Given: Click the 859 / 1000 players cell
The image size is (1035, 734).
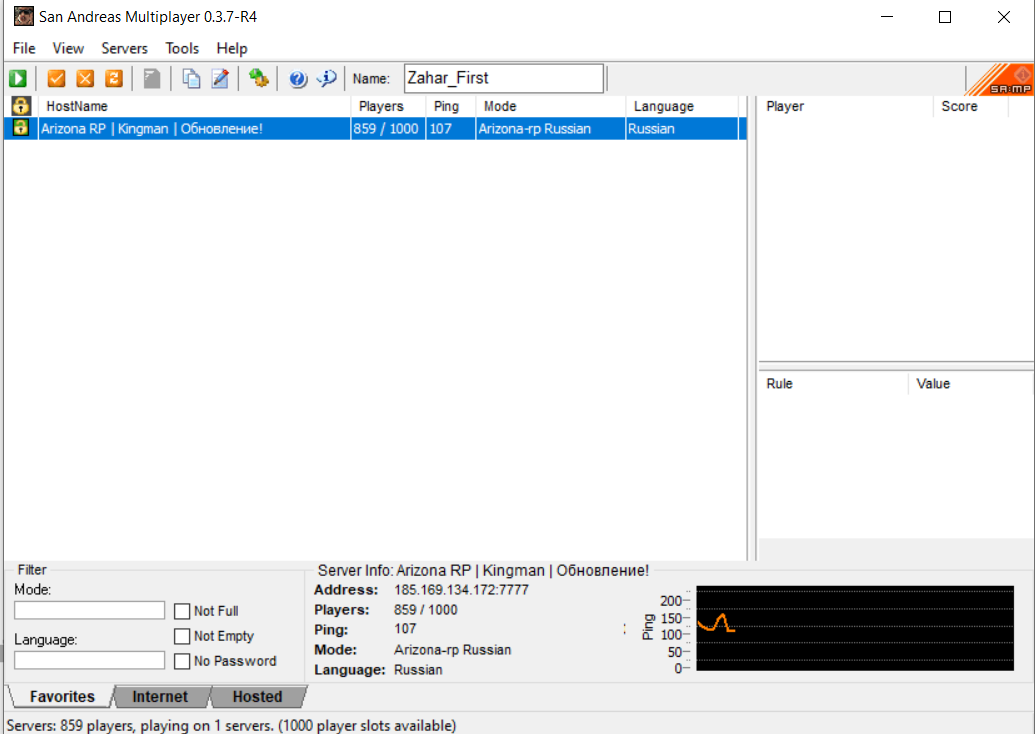Looking at the screenshot, I should [x=386, y=129].
